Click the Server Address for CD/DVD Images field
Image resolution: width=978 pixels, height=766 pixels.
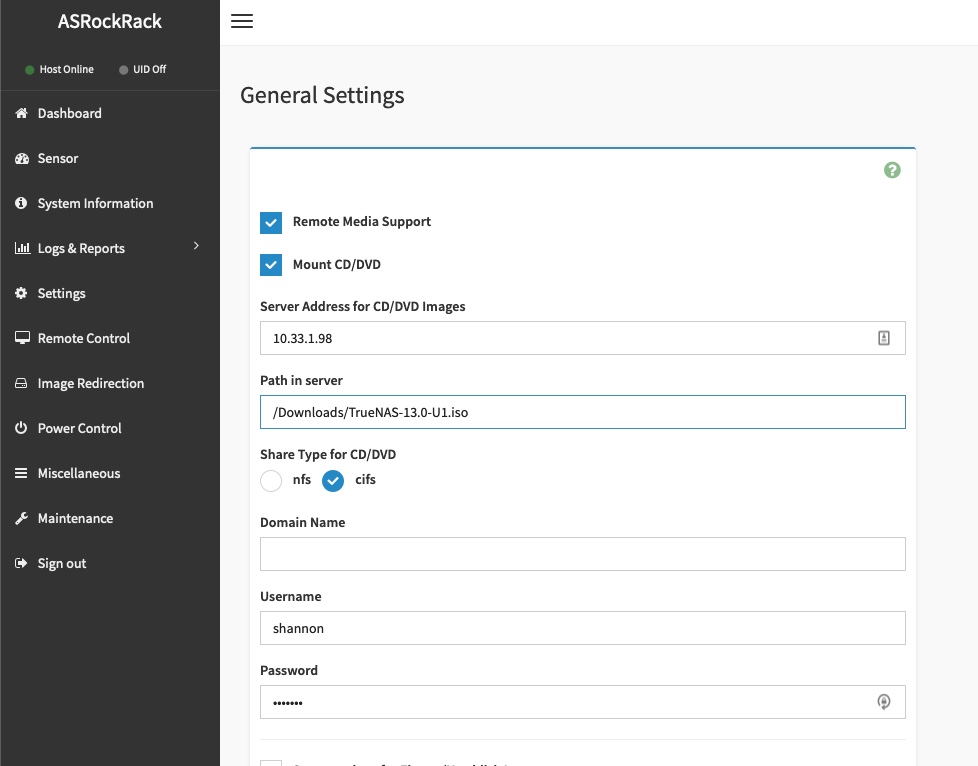point(583,338)
